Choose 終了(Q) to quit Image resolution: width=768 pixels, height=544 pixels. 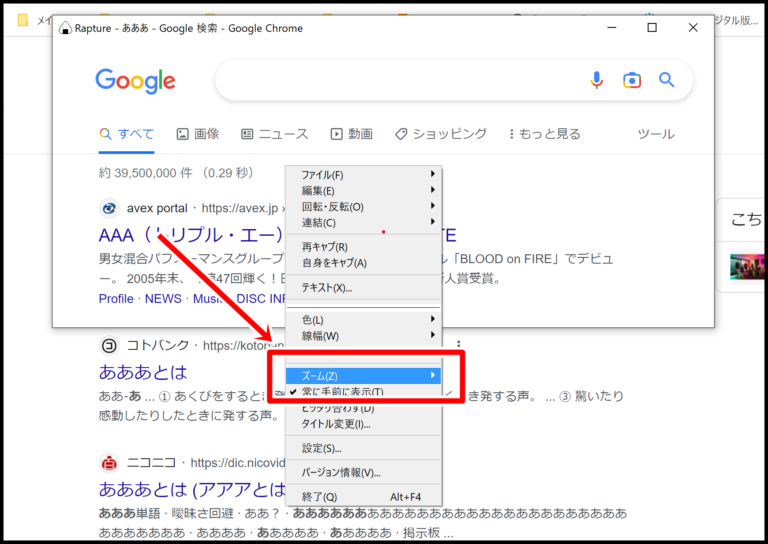(x=363, y=497)
